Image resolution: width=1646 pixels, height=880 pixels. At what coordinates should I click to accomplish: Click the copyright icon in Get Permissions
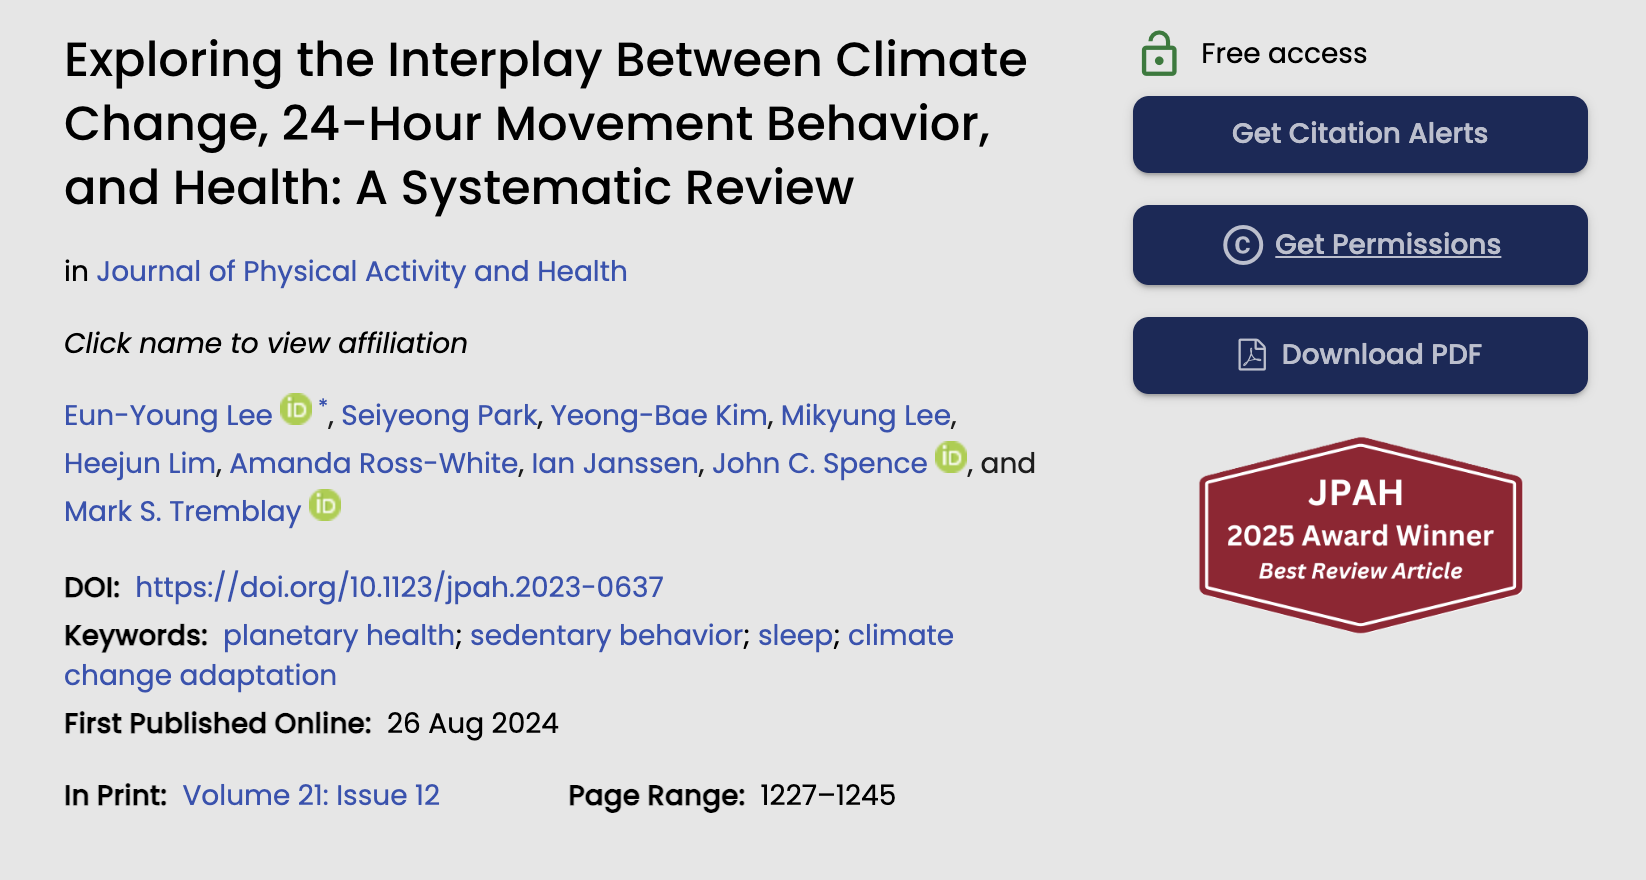(1243, 245)
